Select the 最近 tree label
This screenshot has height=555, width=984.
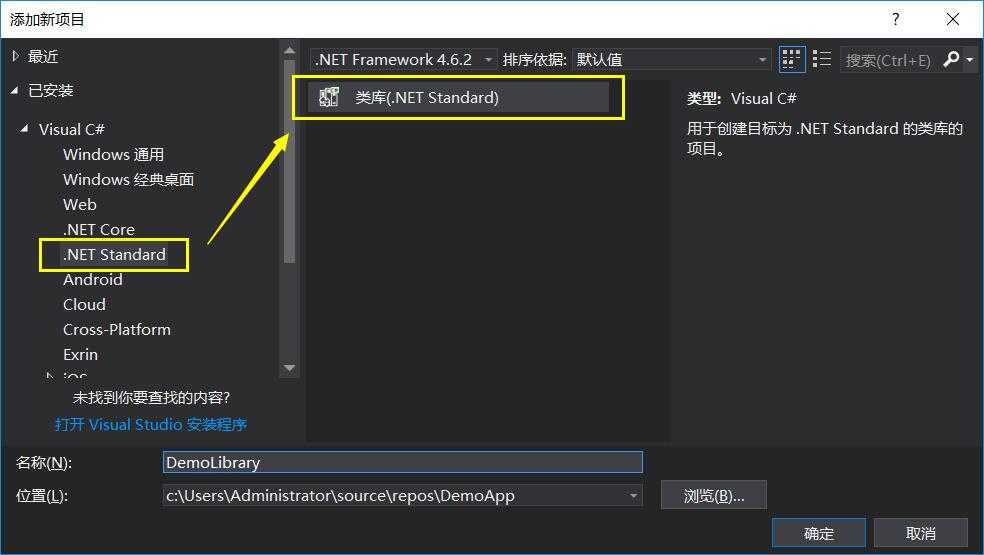(43, 57)
